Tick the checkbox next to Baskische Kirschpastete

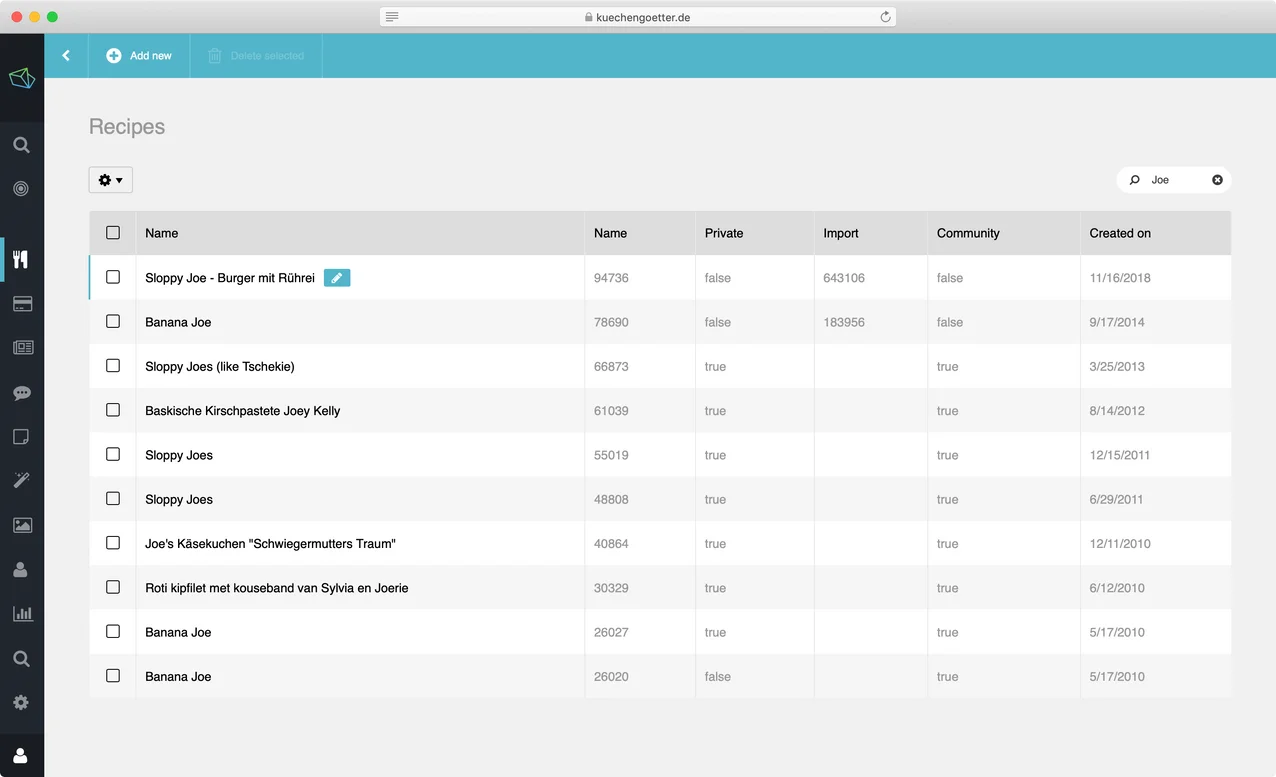(x=113, y=410)
